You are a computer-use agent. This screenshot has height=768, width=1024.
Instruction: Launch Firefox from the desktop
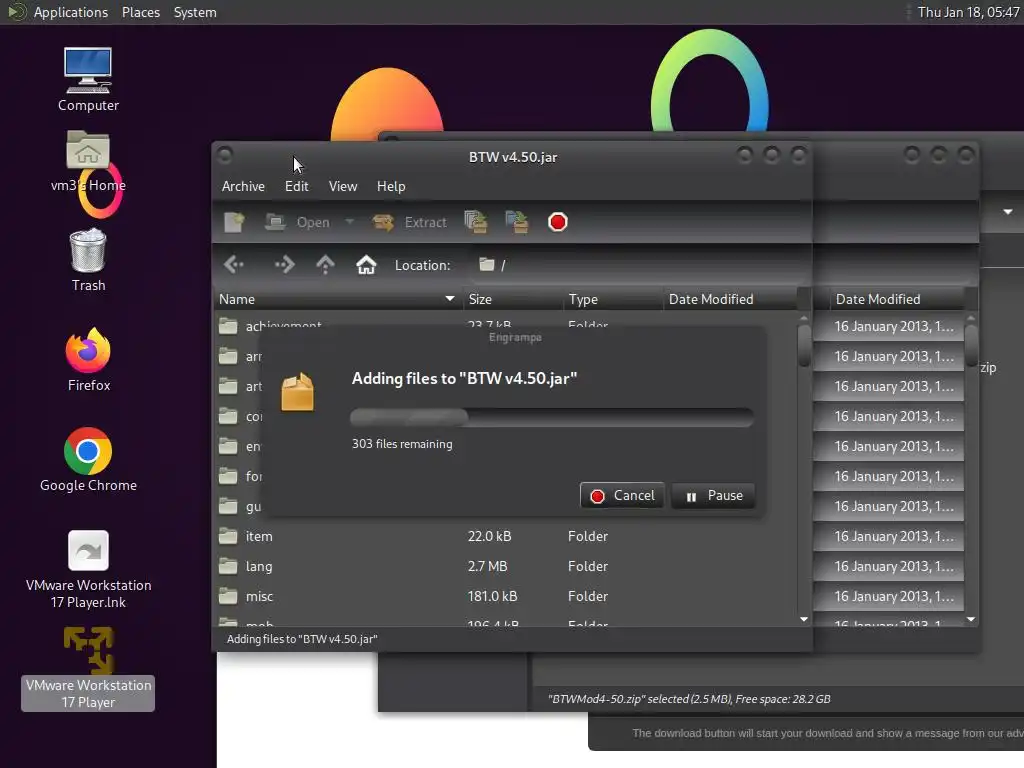pyautogui.click(x=88, y=359)
